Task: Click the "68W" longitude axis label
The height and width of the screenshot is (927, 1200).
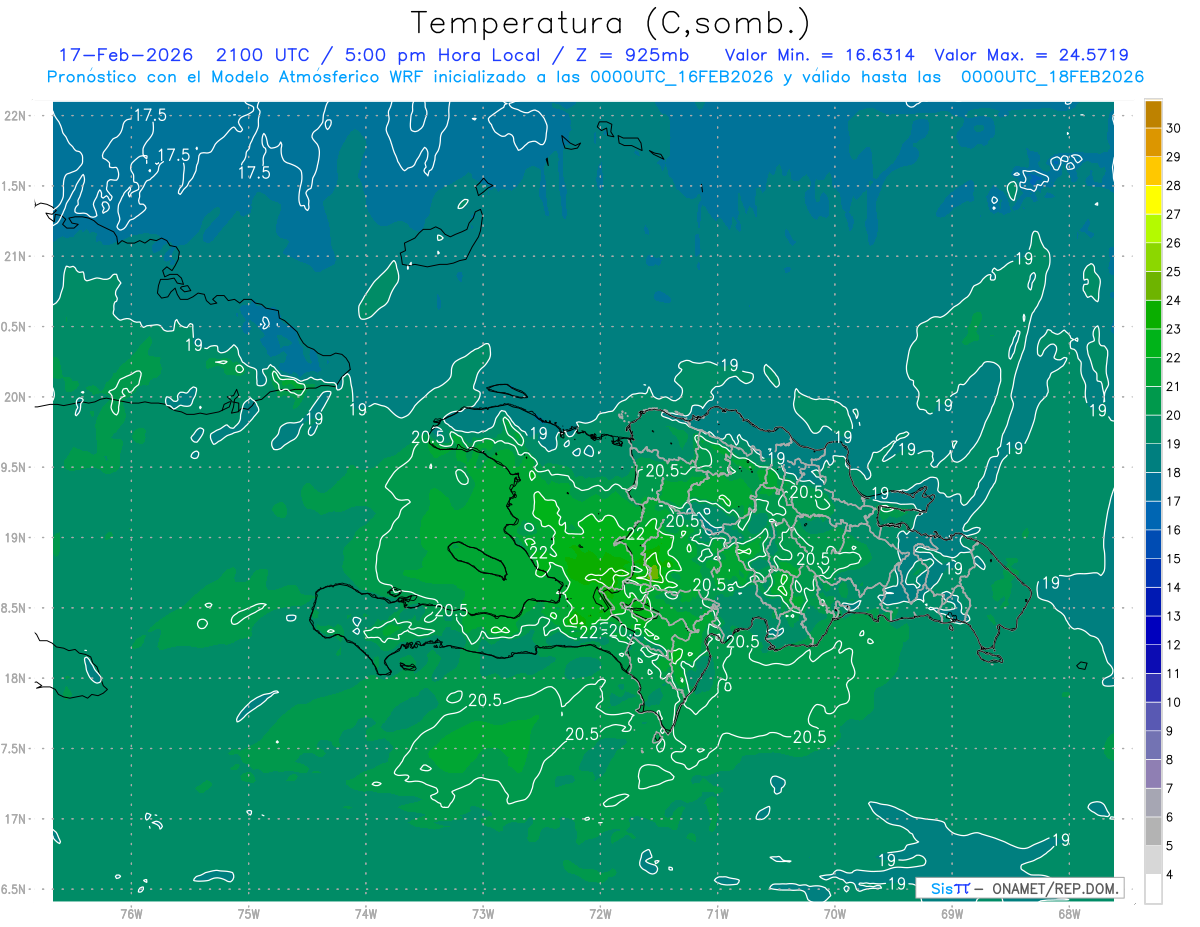Action: click(1068, 912)
